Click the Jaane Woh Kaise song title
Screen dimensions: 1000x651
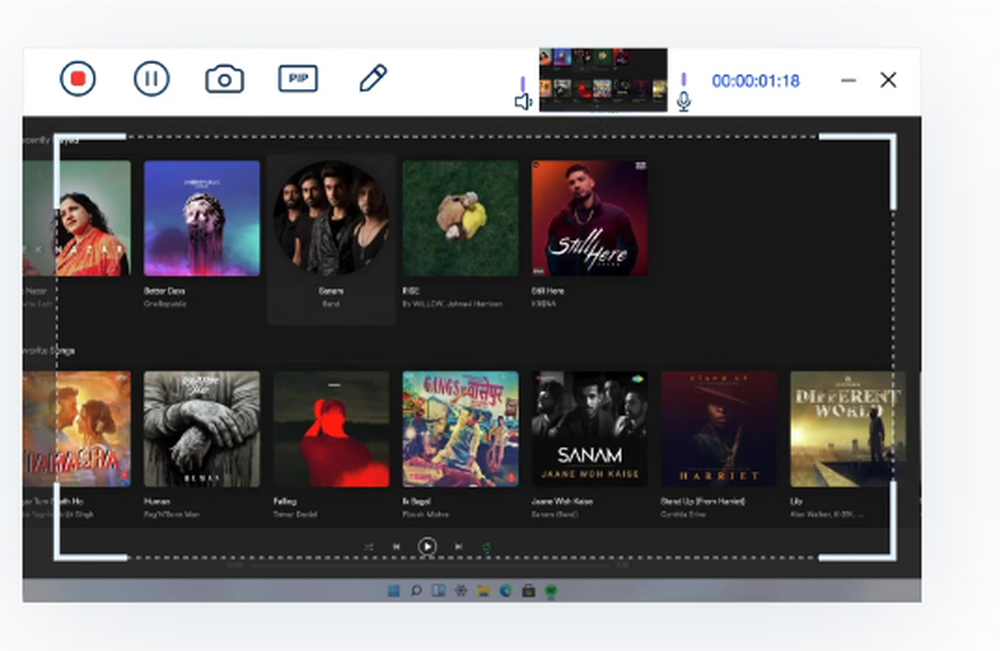(x=562, y=501)
